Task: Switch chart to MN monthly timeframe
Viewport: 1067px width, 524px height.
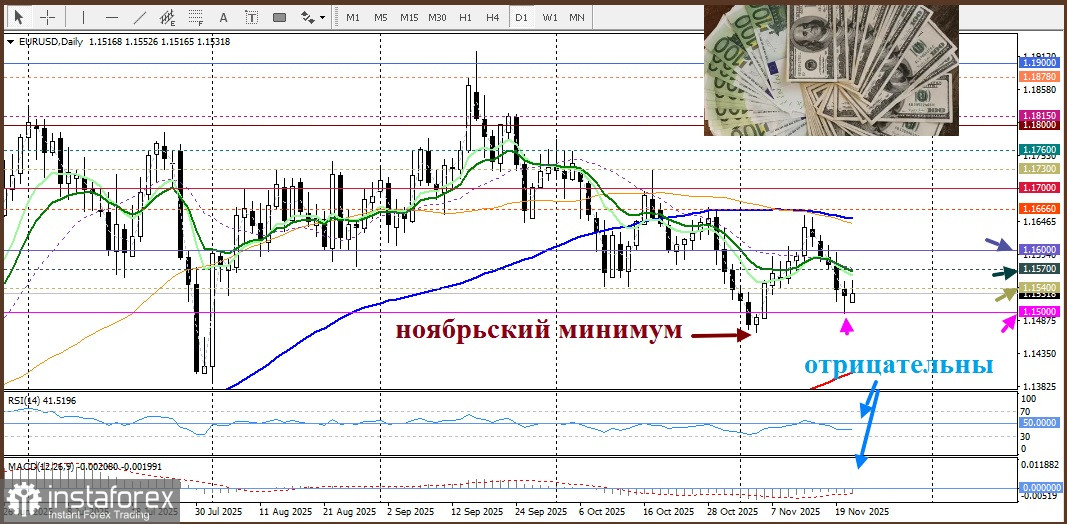Action: 576,18
